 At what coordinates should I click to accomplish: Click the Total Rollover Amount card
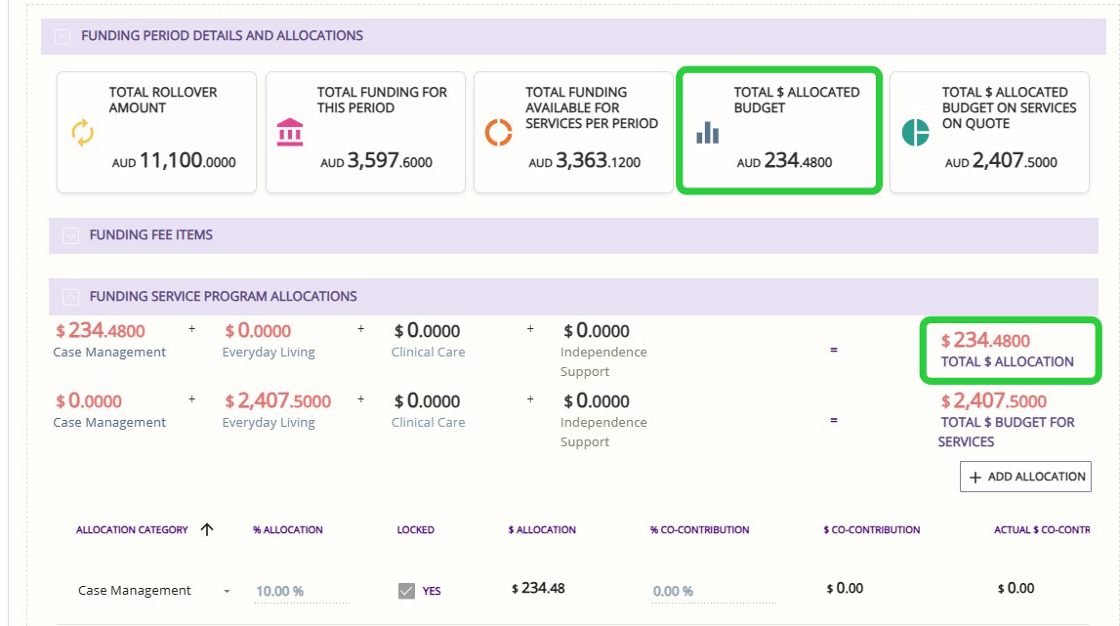coord(157,132)
